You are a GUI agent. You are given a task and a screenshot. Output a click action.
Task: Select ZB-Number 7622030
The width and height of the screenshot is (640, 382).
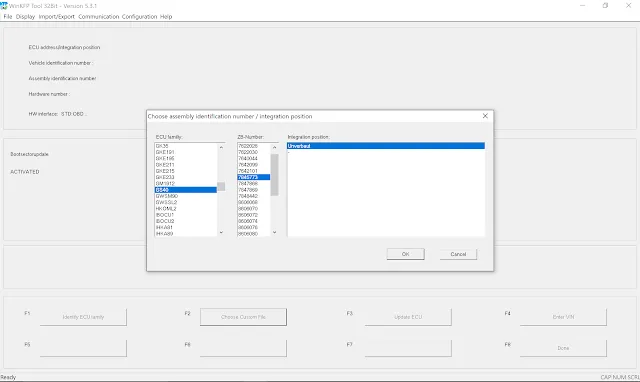click(253, 152)
